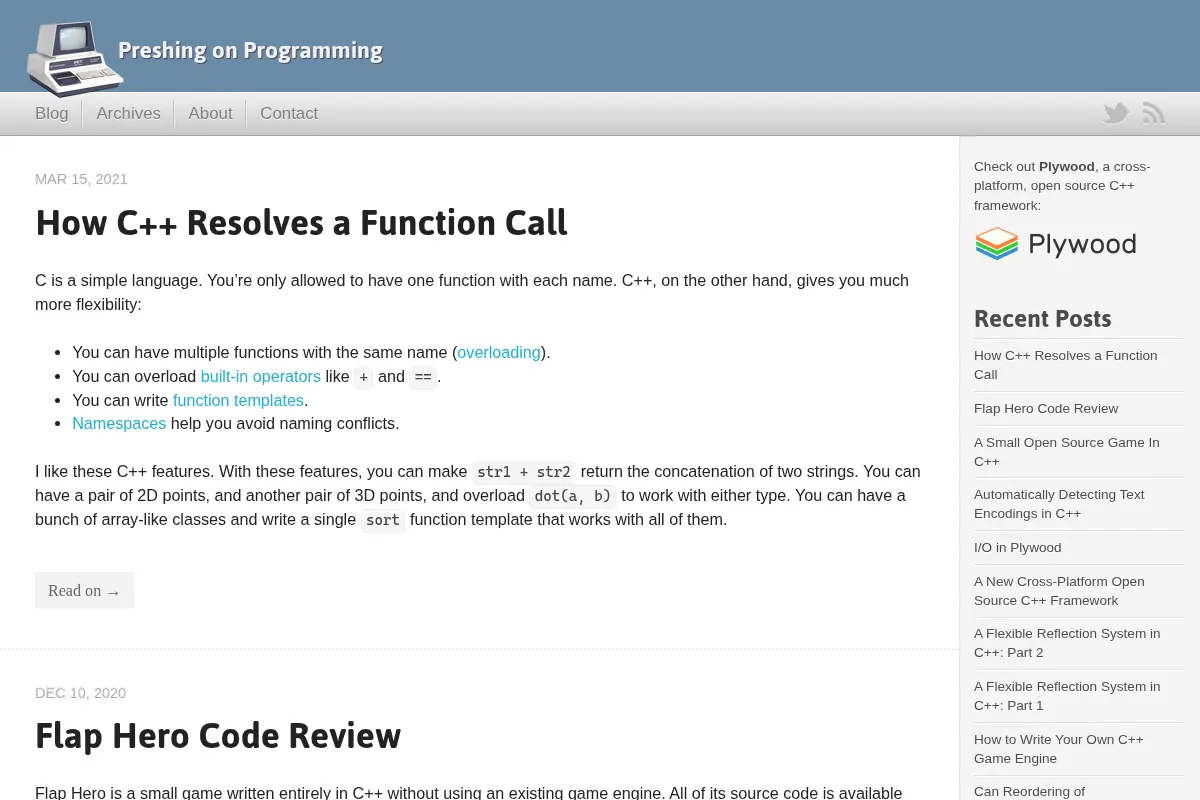The image size is (1200, 800).
Task: Open sidebar post 'Flap Hero Code Review'
Action: tap(1046, 408)
